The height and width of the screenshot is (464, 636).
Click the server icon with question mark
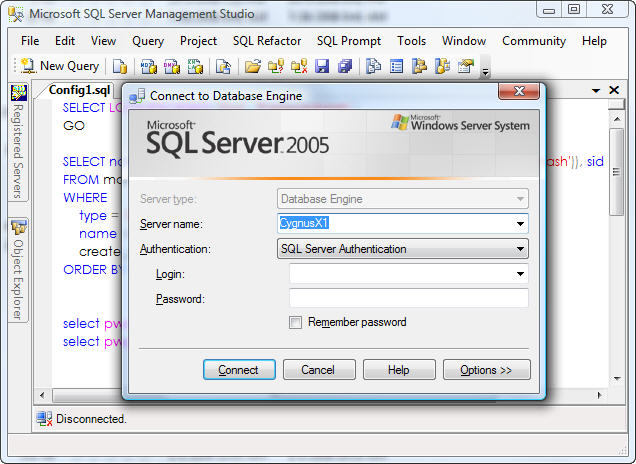276,66
